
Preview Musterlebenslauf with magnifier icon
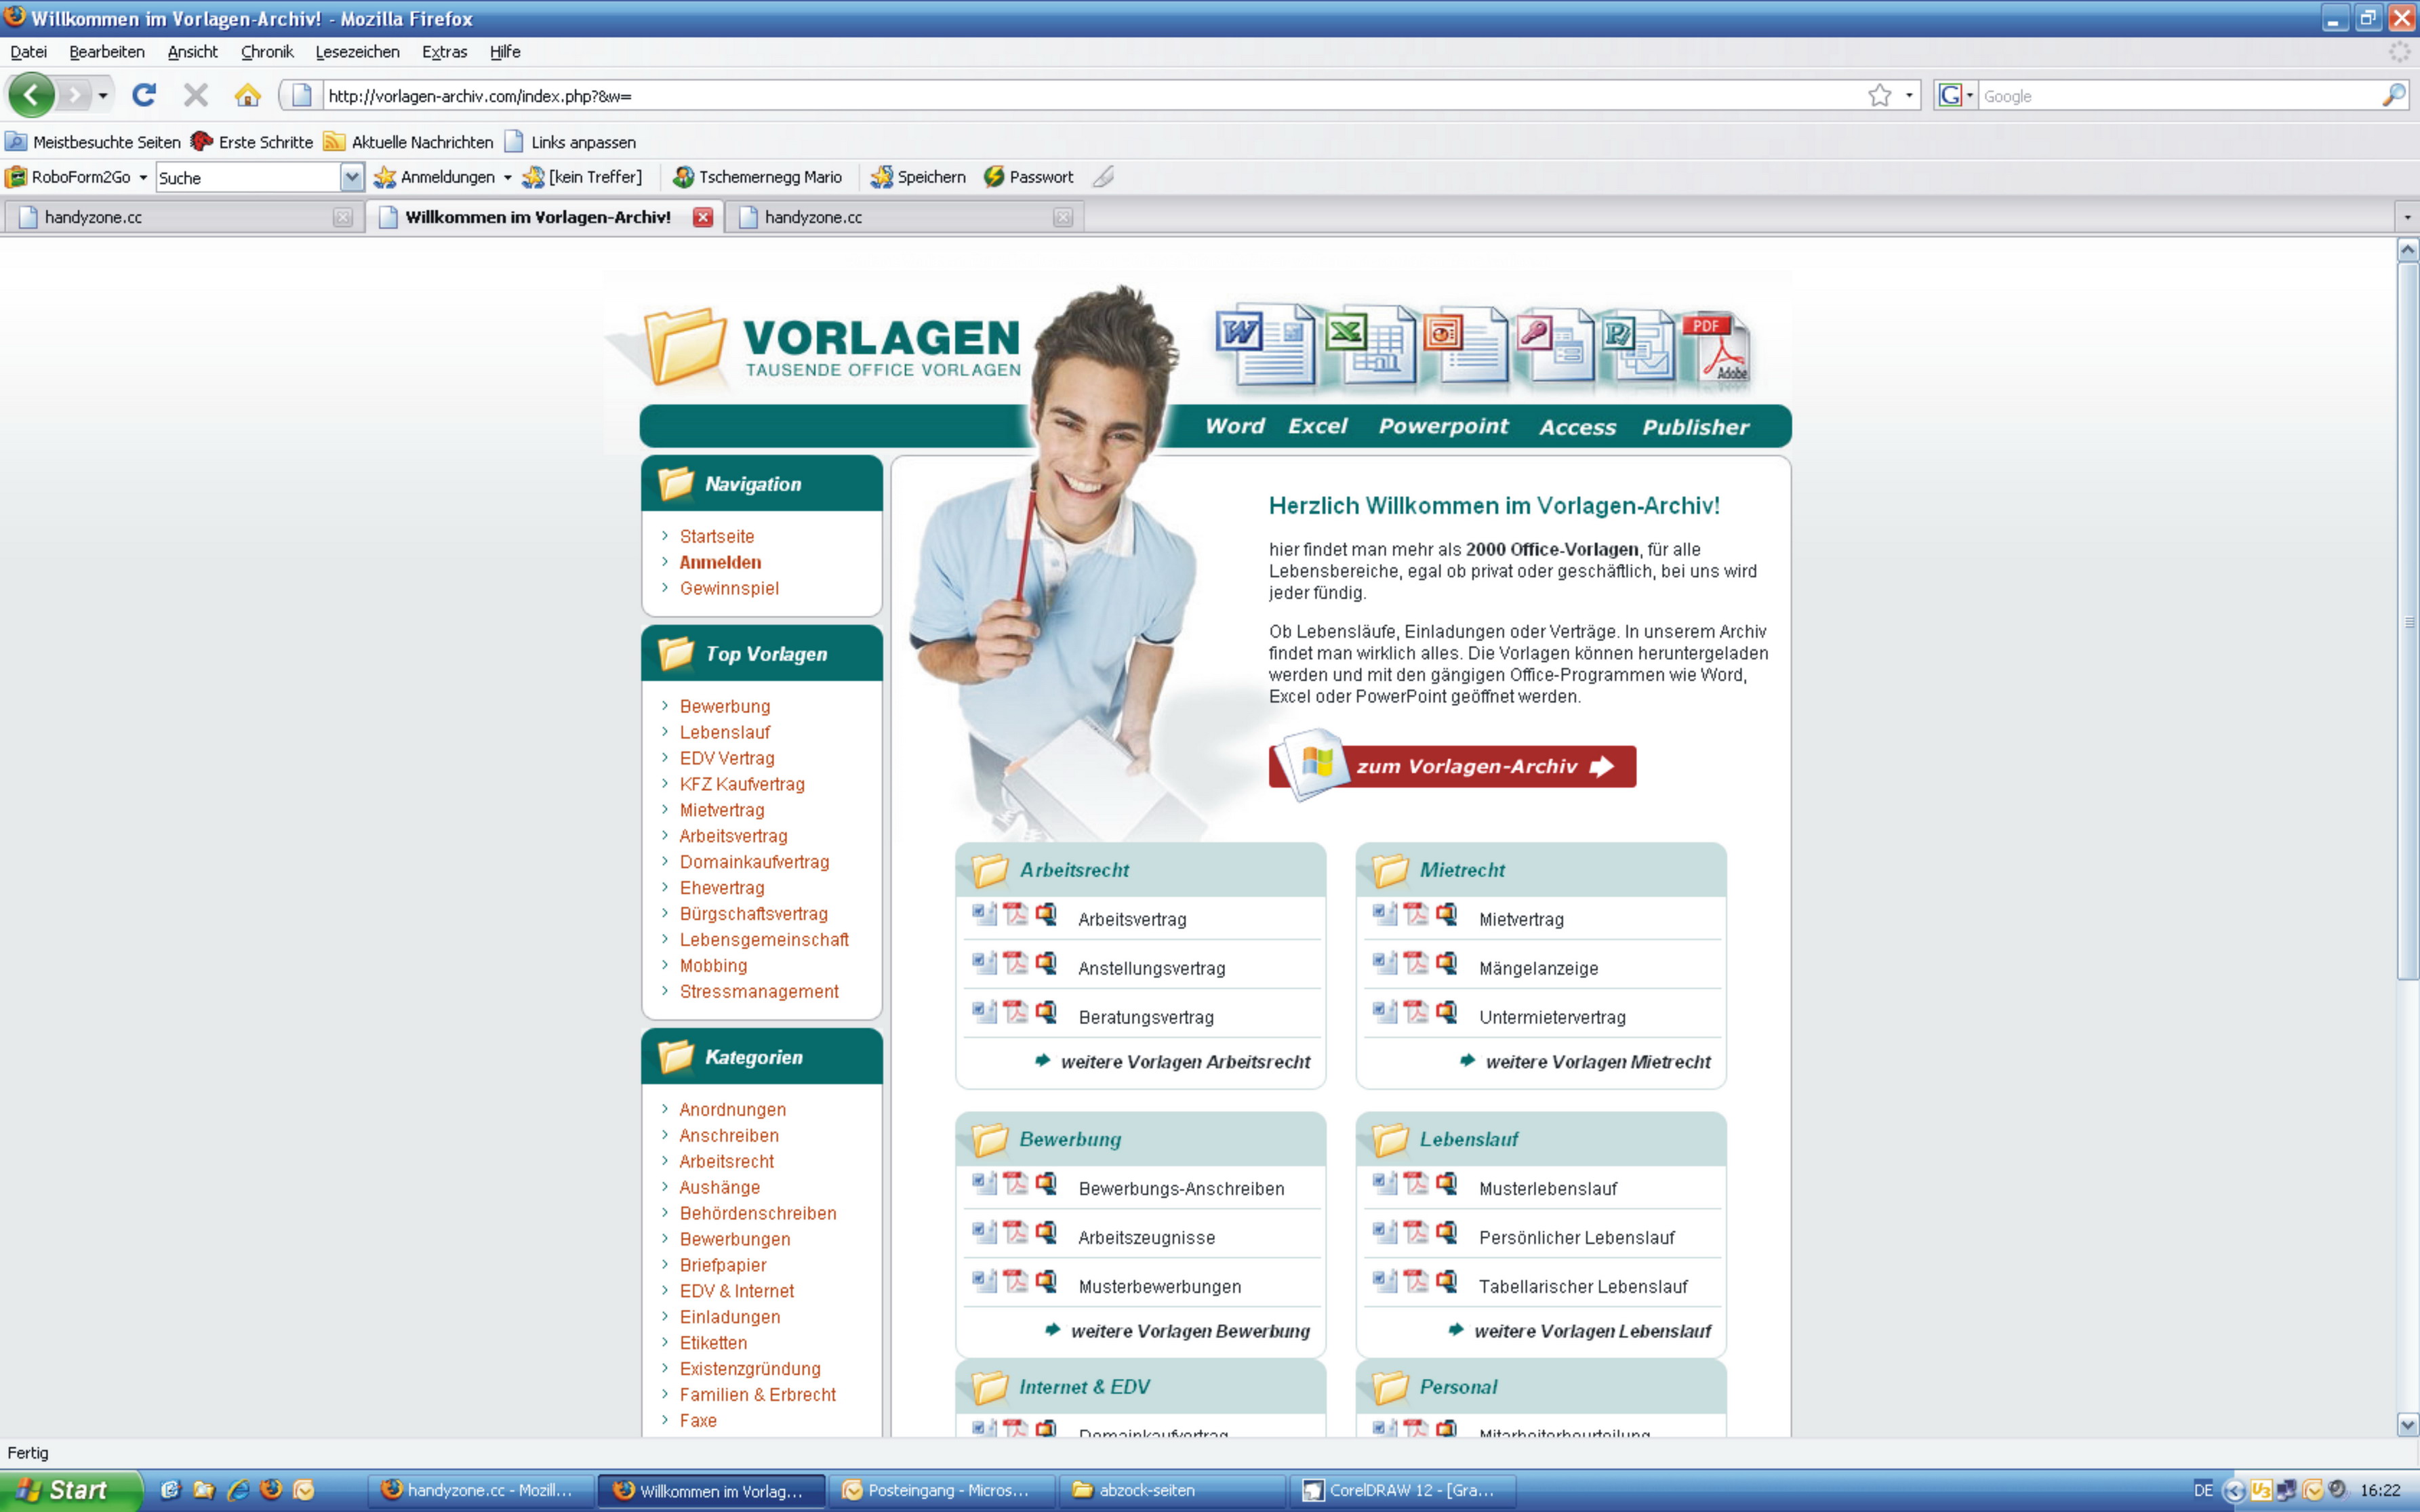pos(1446,1184)
